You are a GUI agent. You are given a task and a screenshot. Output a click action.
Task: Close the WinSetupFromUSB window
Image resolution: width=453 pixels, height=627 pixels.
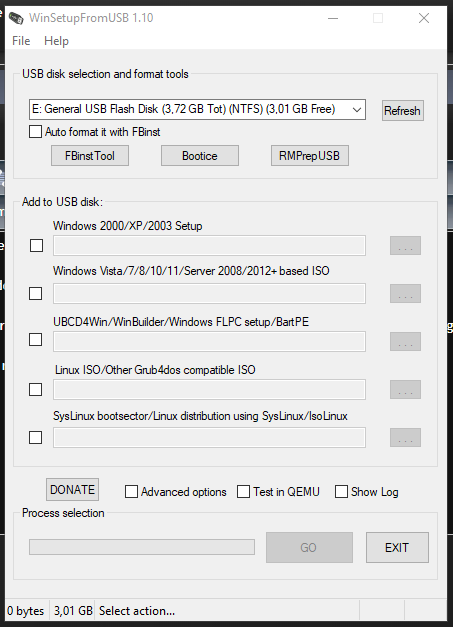pyautogui.click(x=424, y=18)
